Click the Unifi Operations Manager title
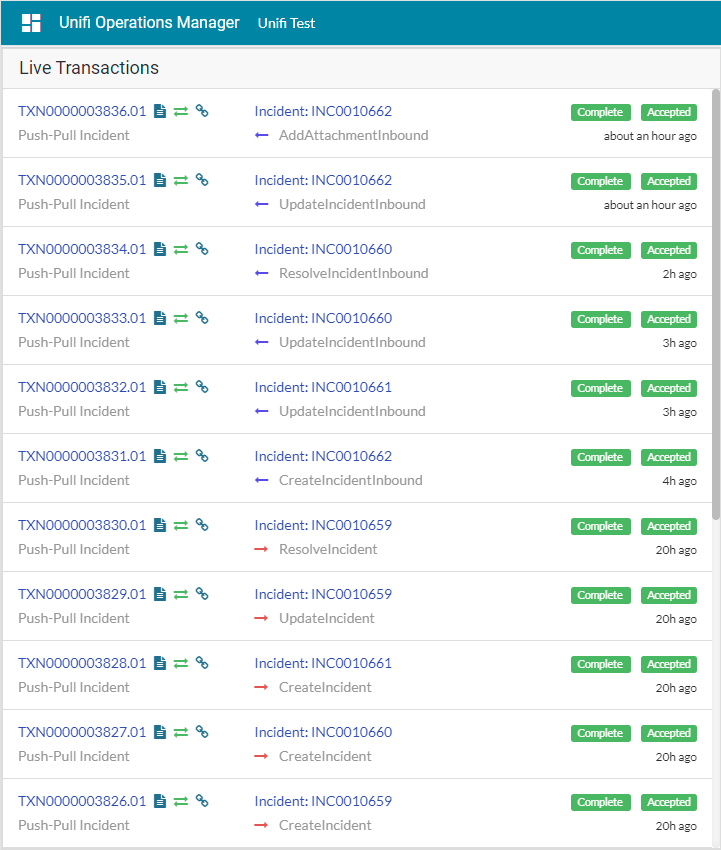Screen dimensions: 721x850 pos(149,22)
